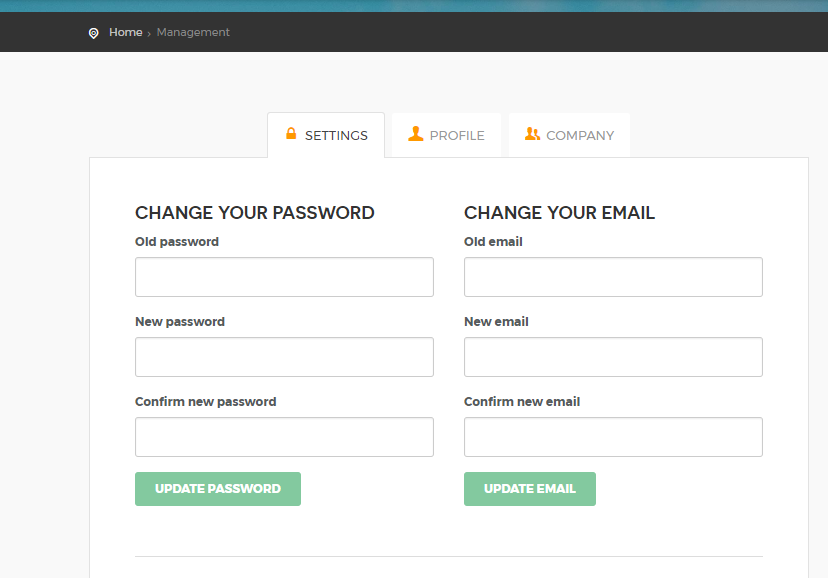Screen dimensions: 828x578
Task: Click the location pin icon in breadcrumb
Action: pyautogui.click(x=93, y=33)
